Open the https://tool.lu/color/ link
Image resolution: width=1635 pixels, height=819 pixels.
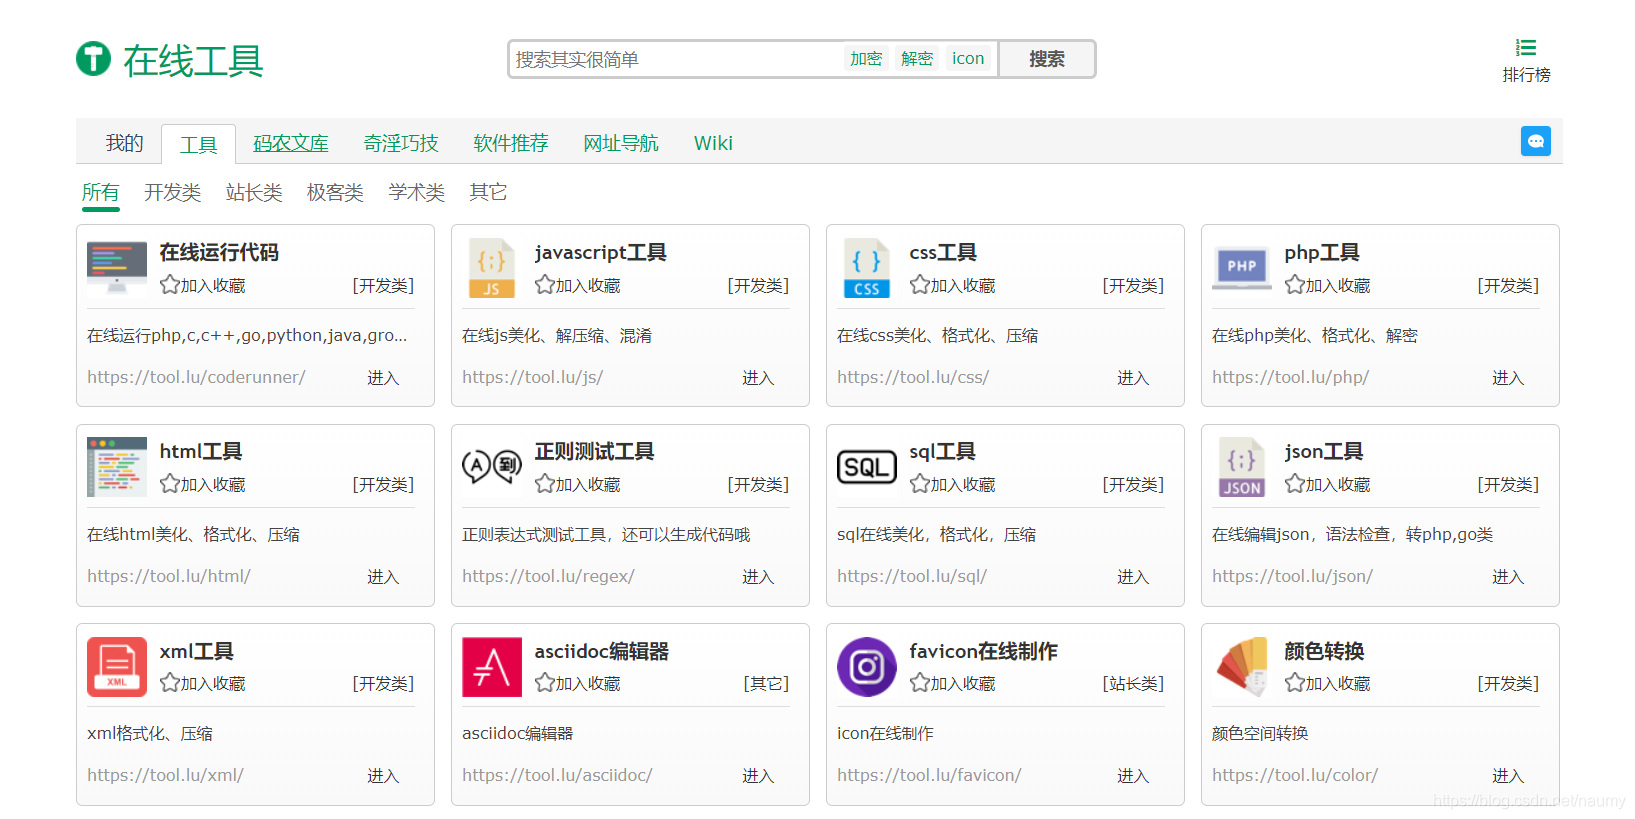pos(1295,775)
